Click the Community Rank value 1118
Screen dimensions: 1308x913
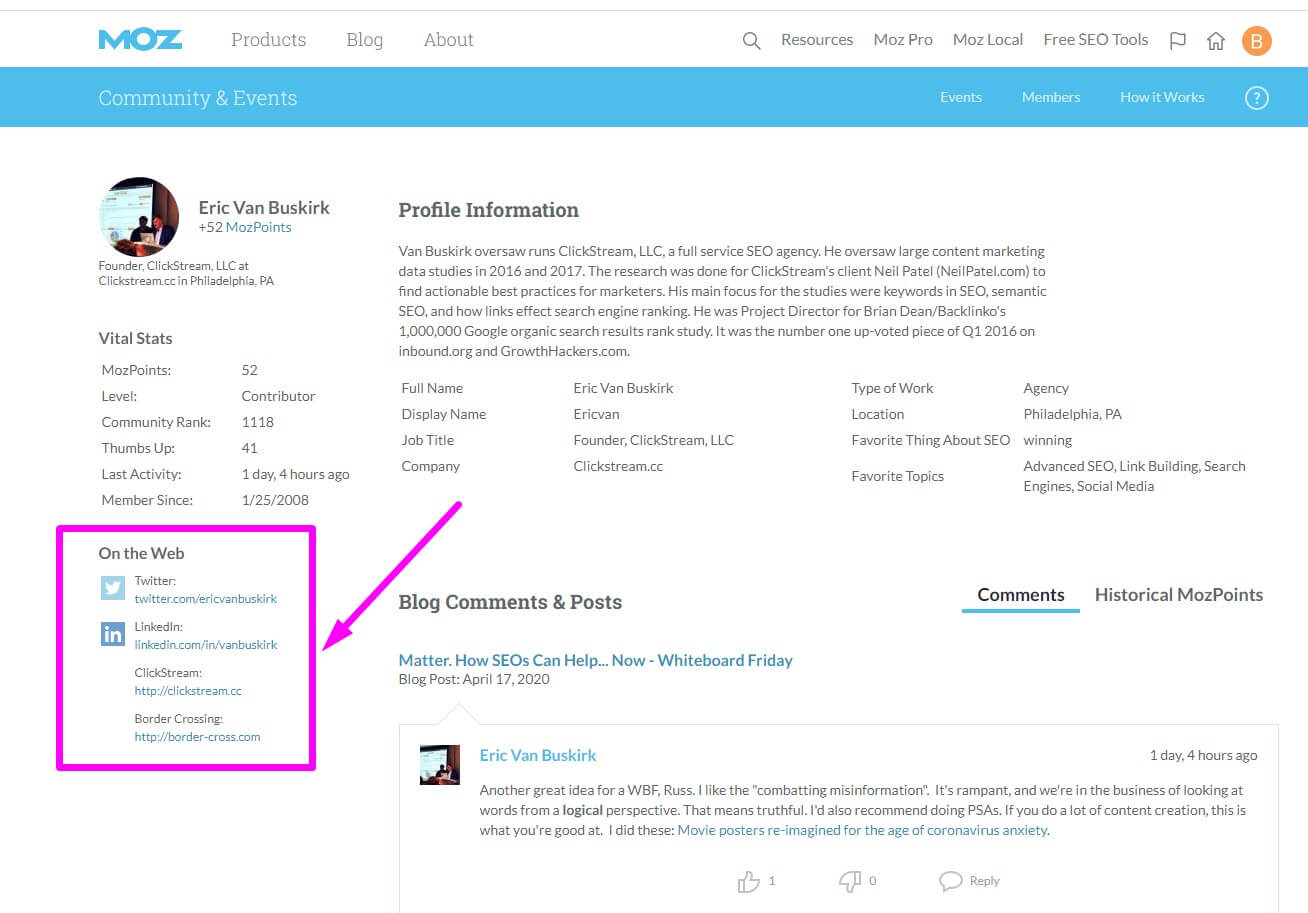click(258, 422)
